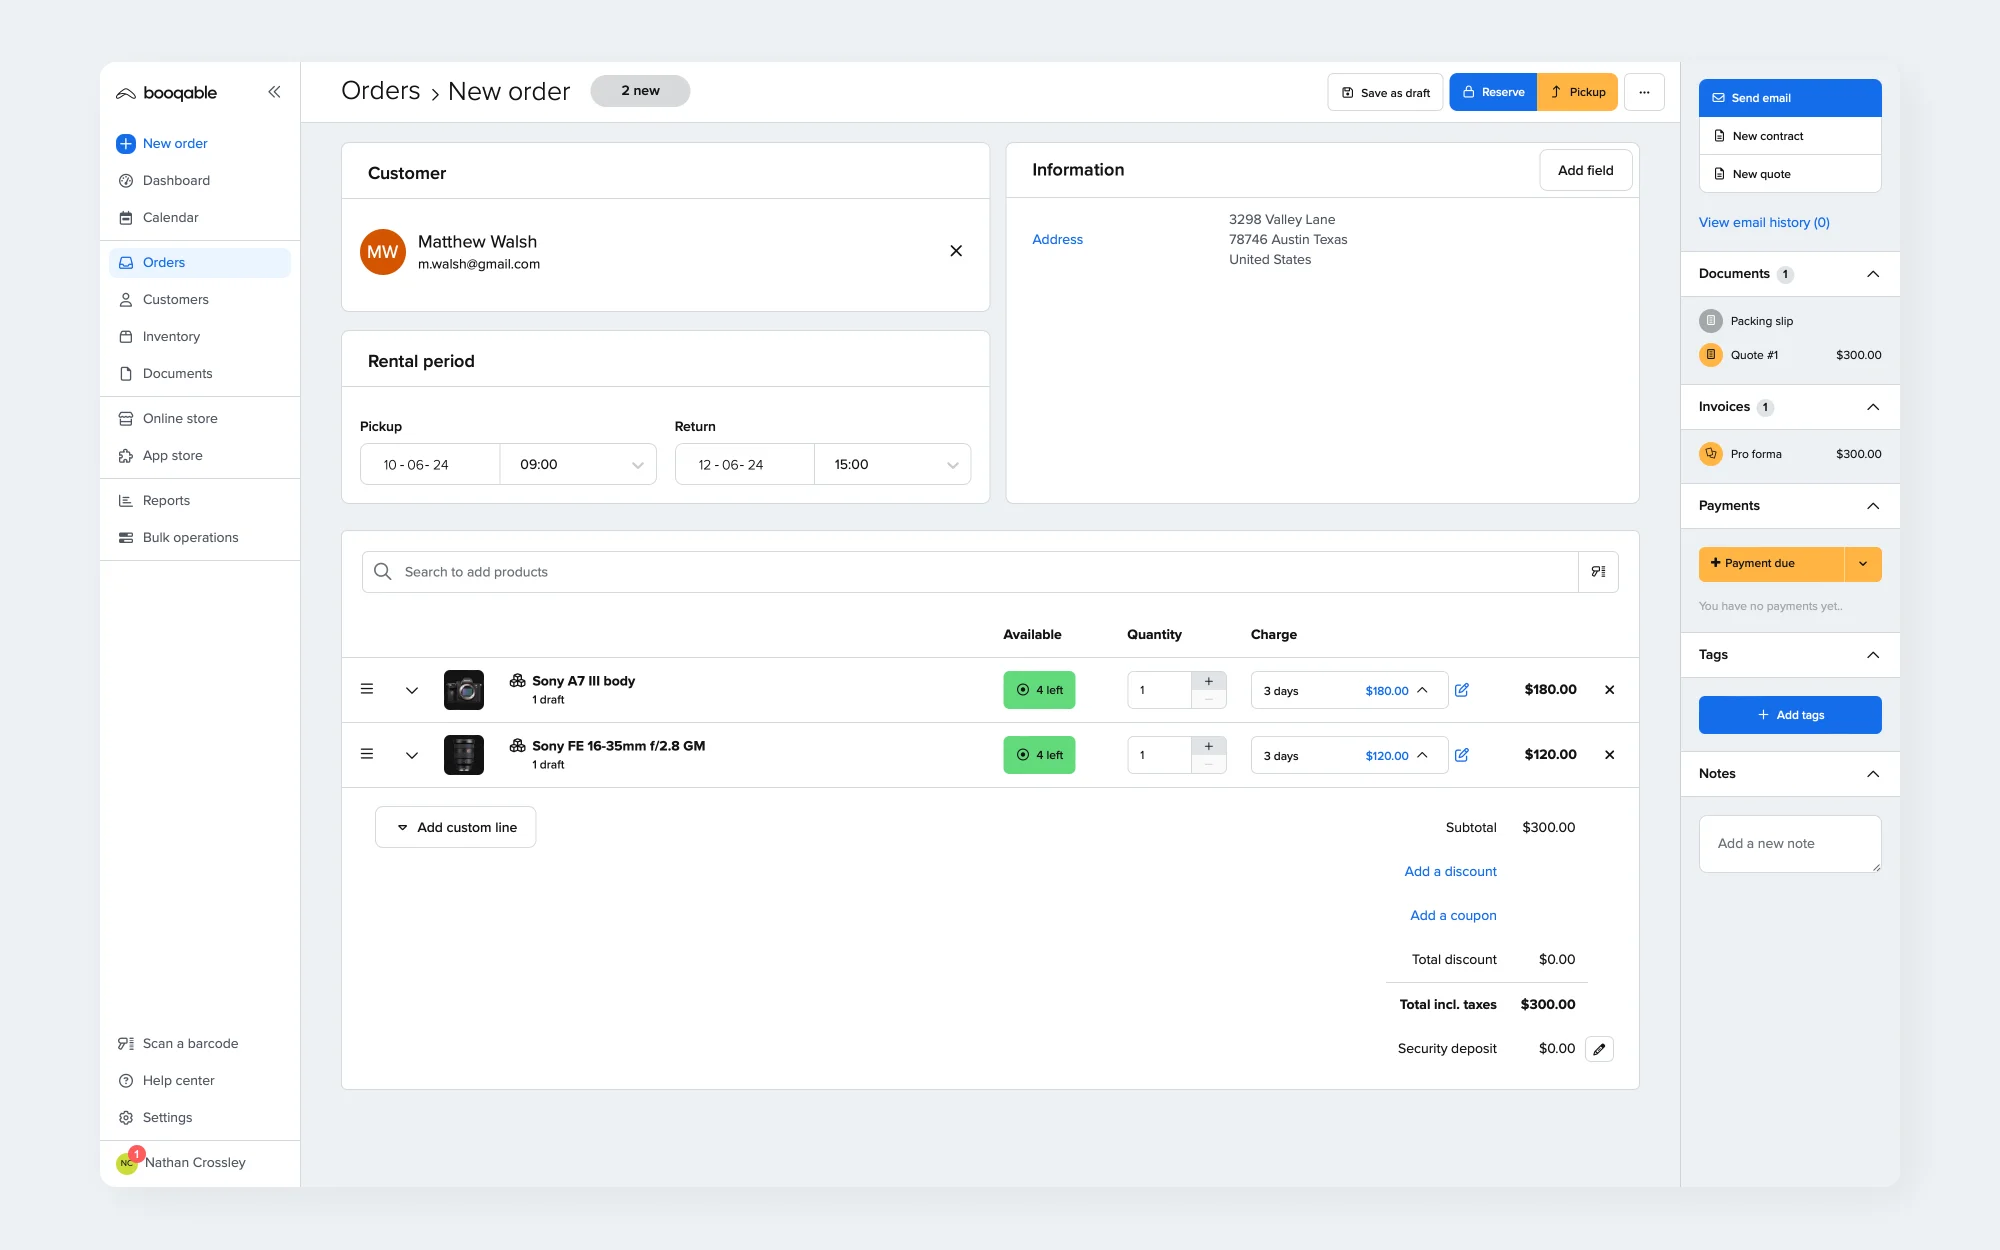Open Payment due dropdown arrow
Viewport: 2000px width, 1250px height.
[x=1863, y=564]
